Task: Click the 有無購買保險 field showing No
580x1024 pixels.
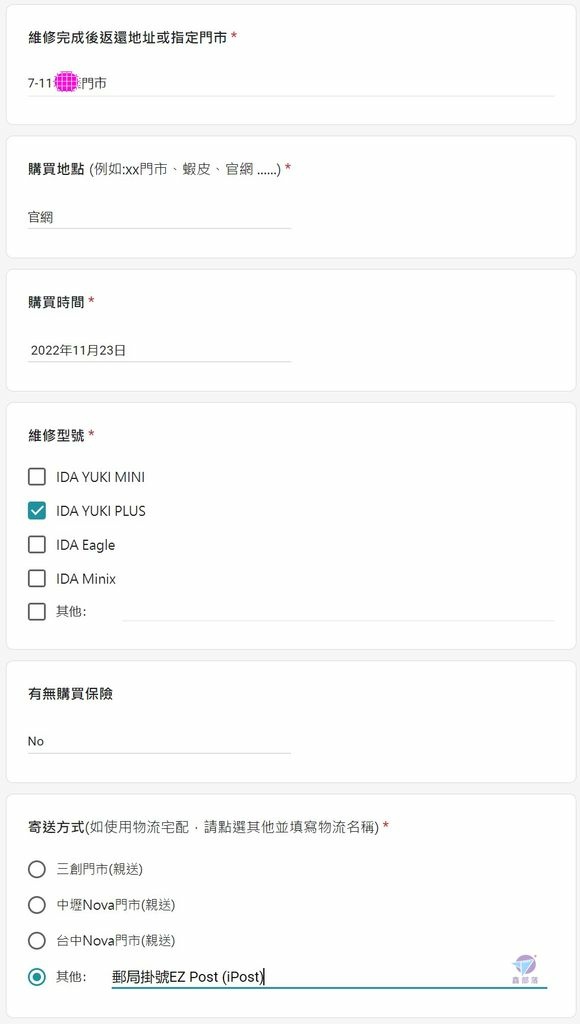Action: coord(159,741)
